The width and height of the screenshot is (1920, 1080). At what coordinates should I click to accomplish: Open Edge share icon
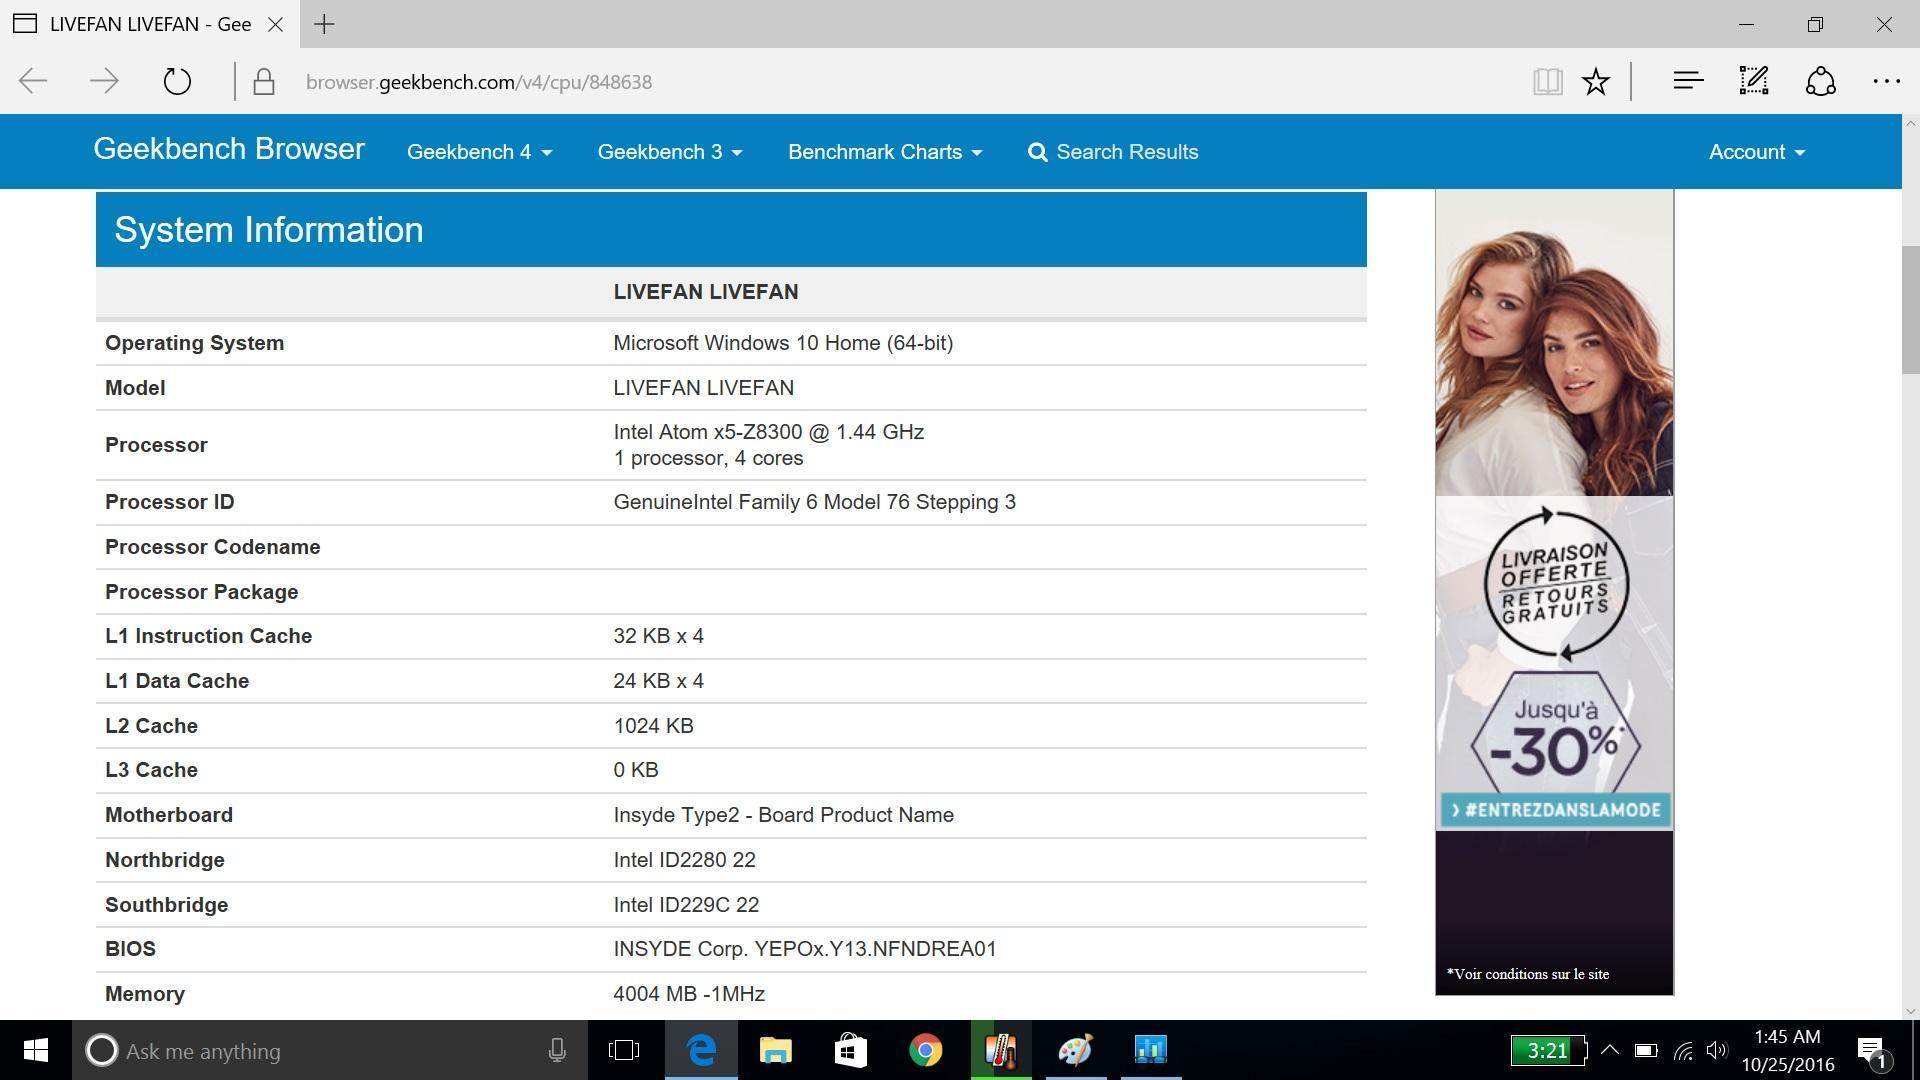tap(1820, 82)
